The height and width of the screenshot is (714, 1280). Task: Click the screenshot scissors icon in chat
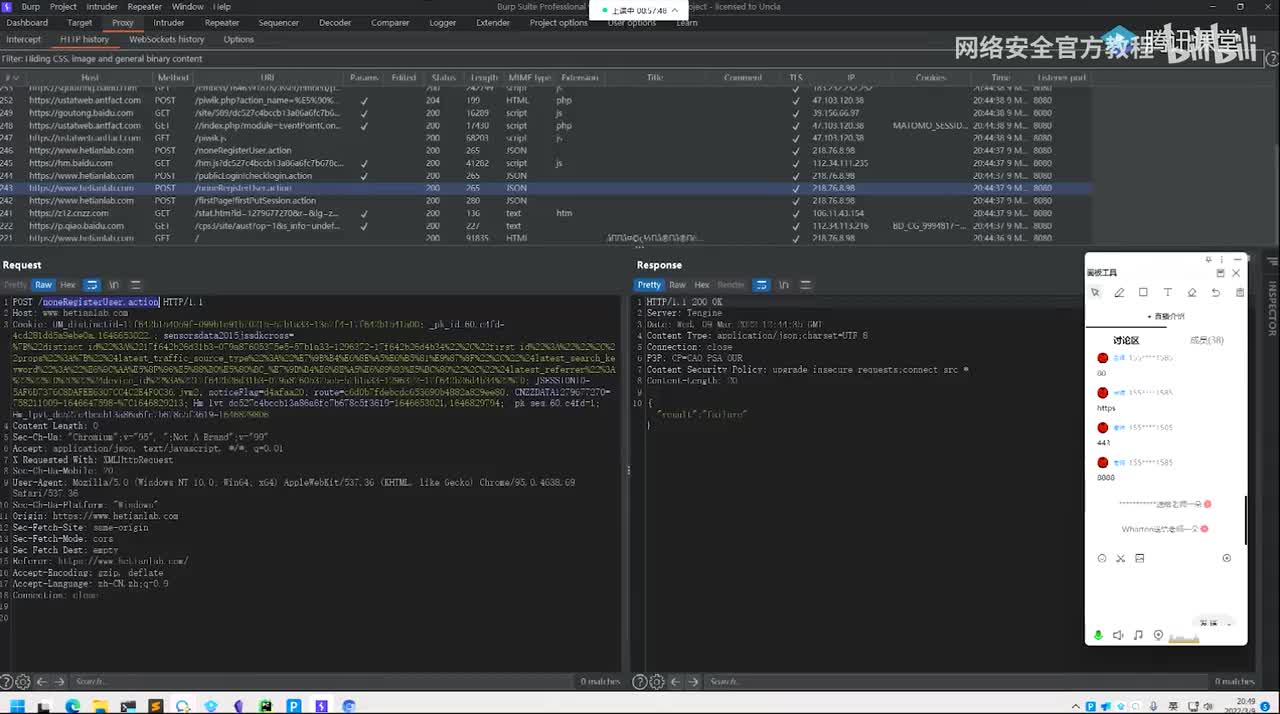tap(1120, 558)
